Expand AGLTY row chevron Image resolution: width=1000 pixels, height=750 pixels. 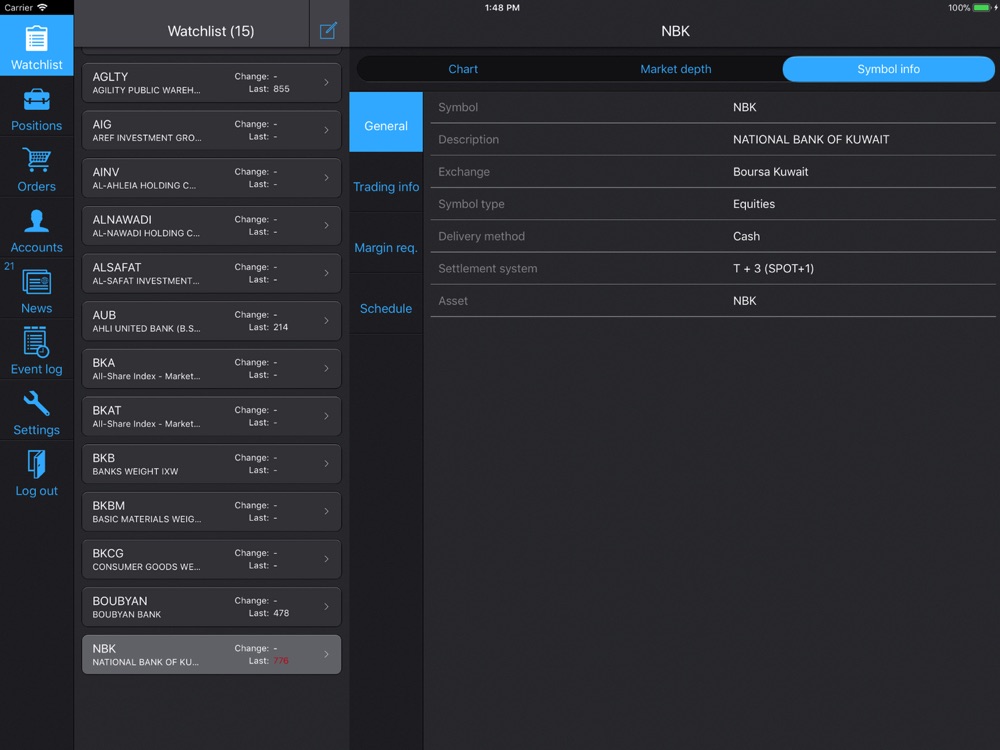pyautogui.click(x=327, y=82)
